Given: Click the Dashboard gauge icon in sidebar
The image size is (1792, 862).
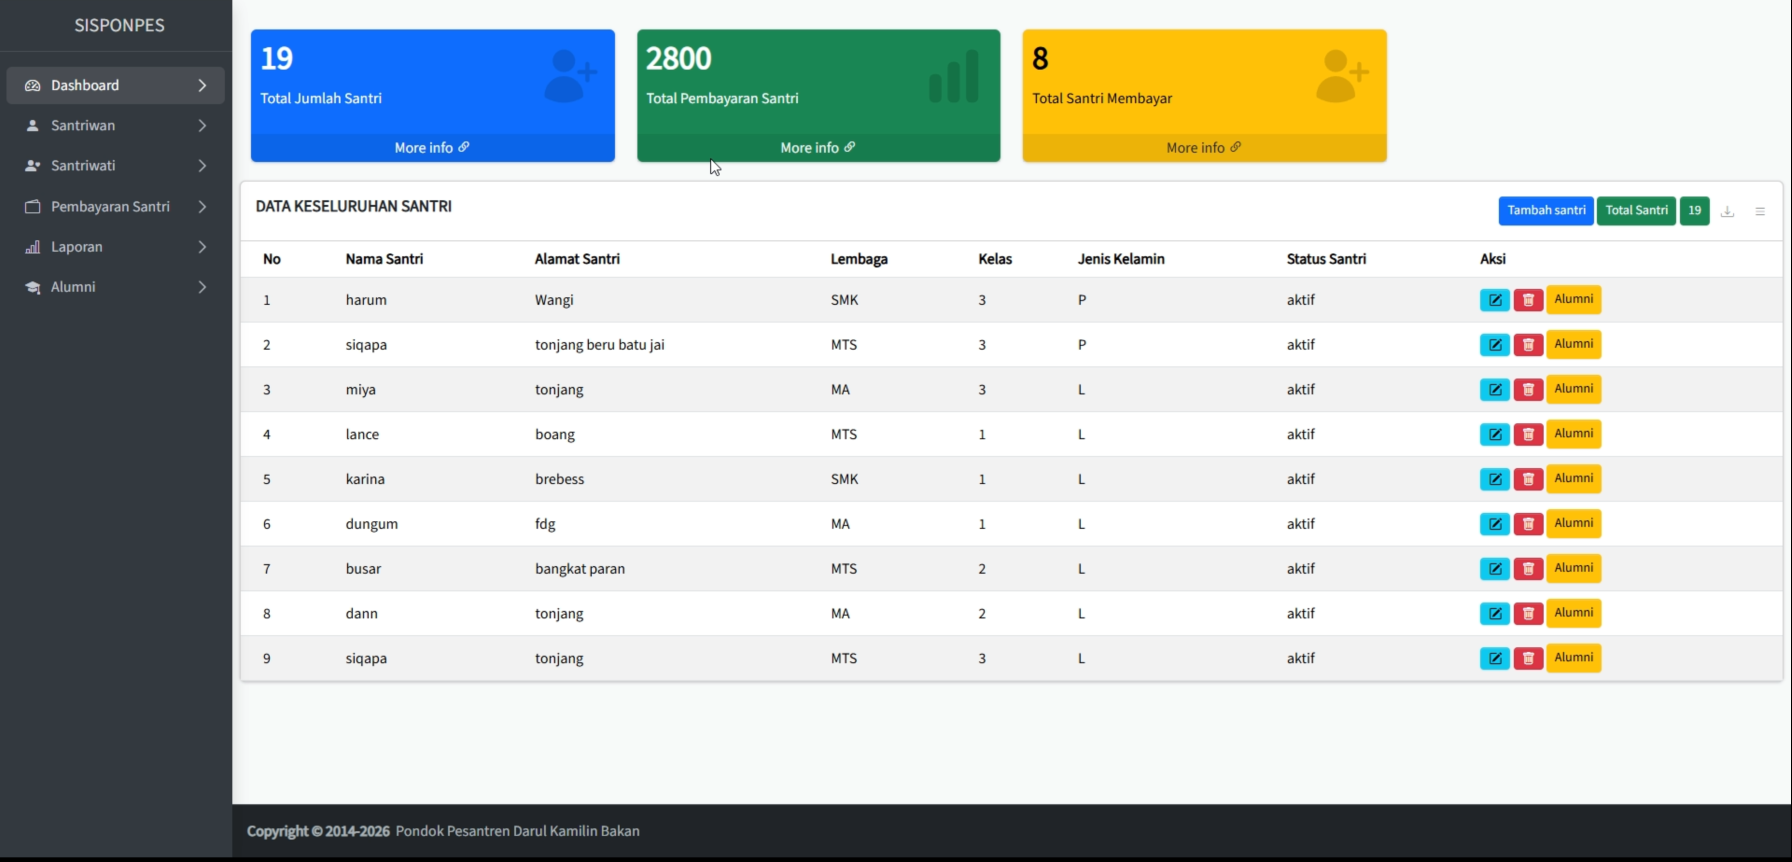Looking at the screenshot, I should (32, 86).
